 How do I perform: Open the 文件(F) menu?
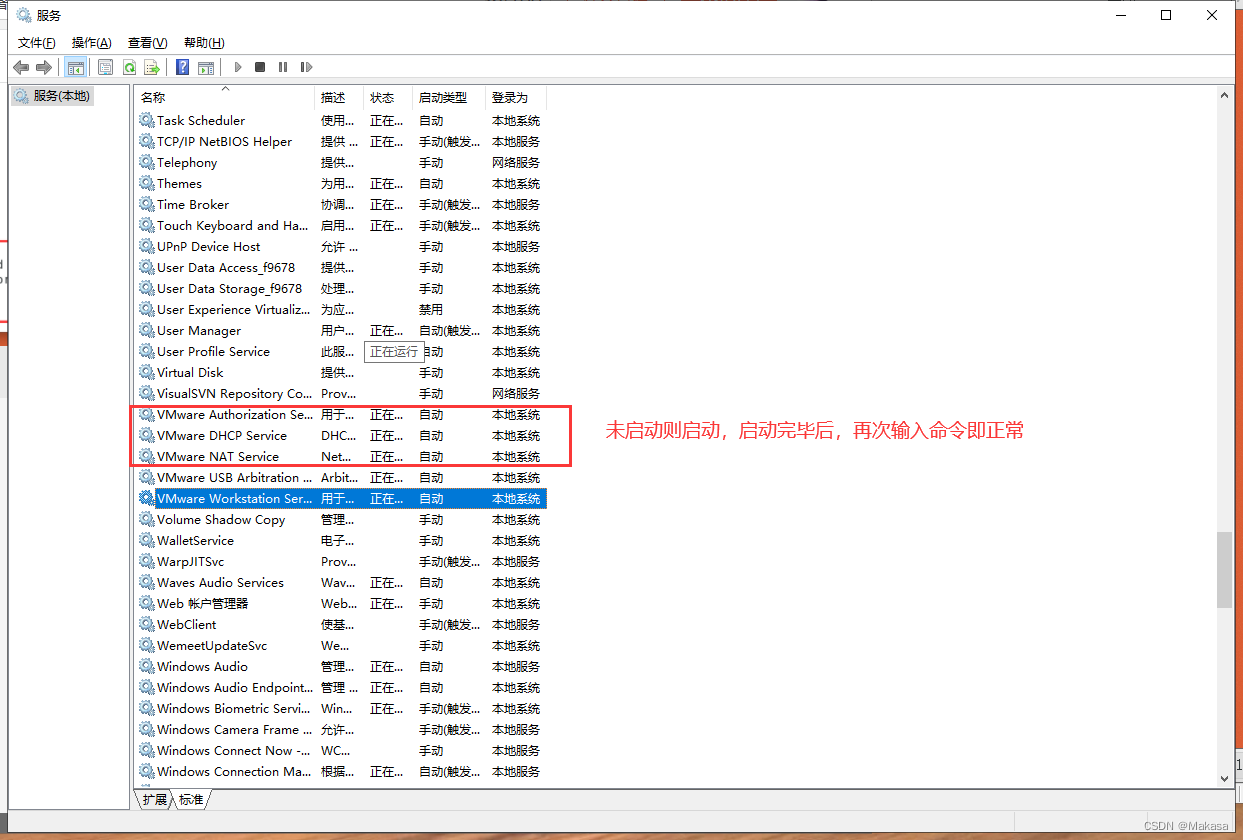click(37, 42)
